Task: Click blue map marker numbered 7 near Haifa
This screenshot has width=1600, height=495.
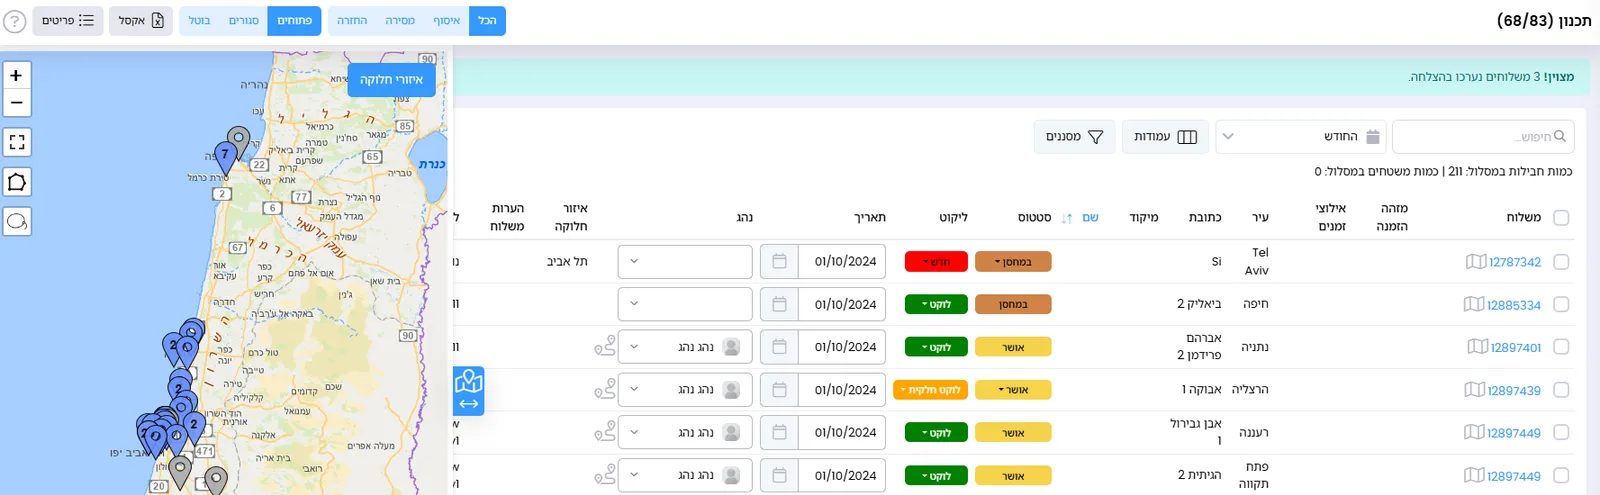Action: coord(225,157)
